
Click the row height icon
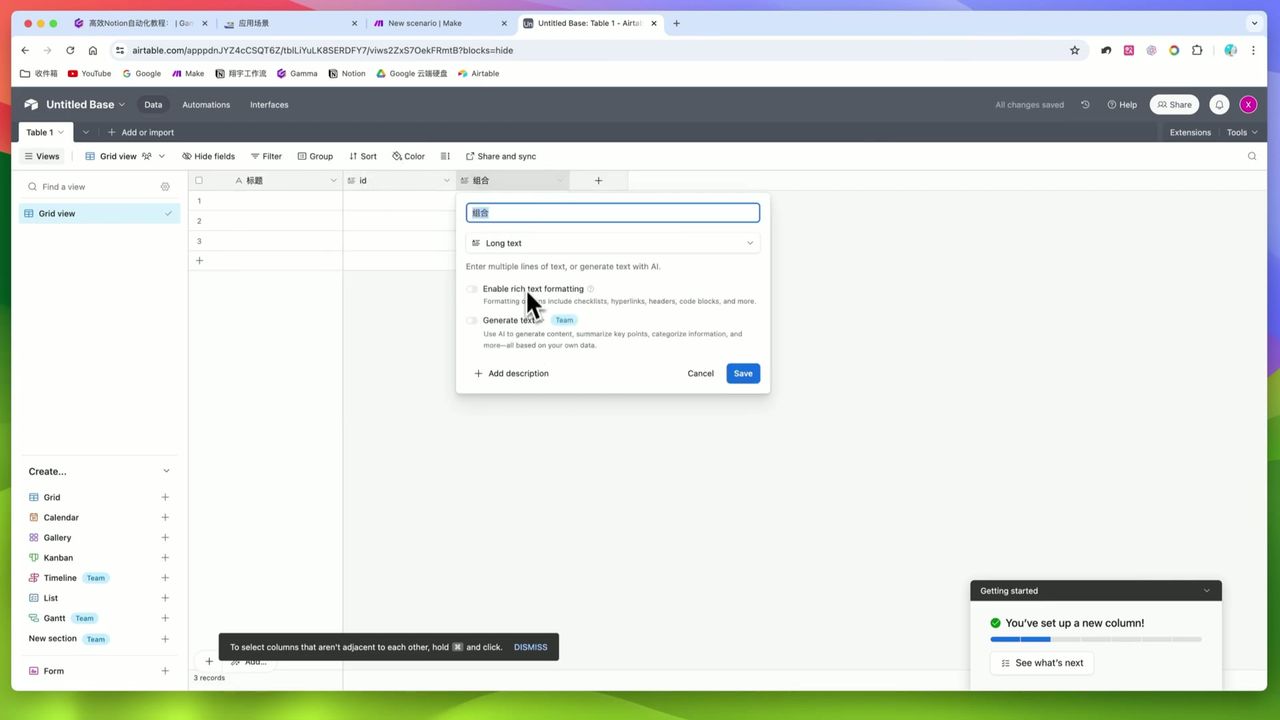coord(445,156)
